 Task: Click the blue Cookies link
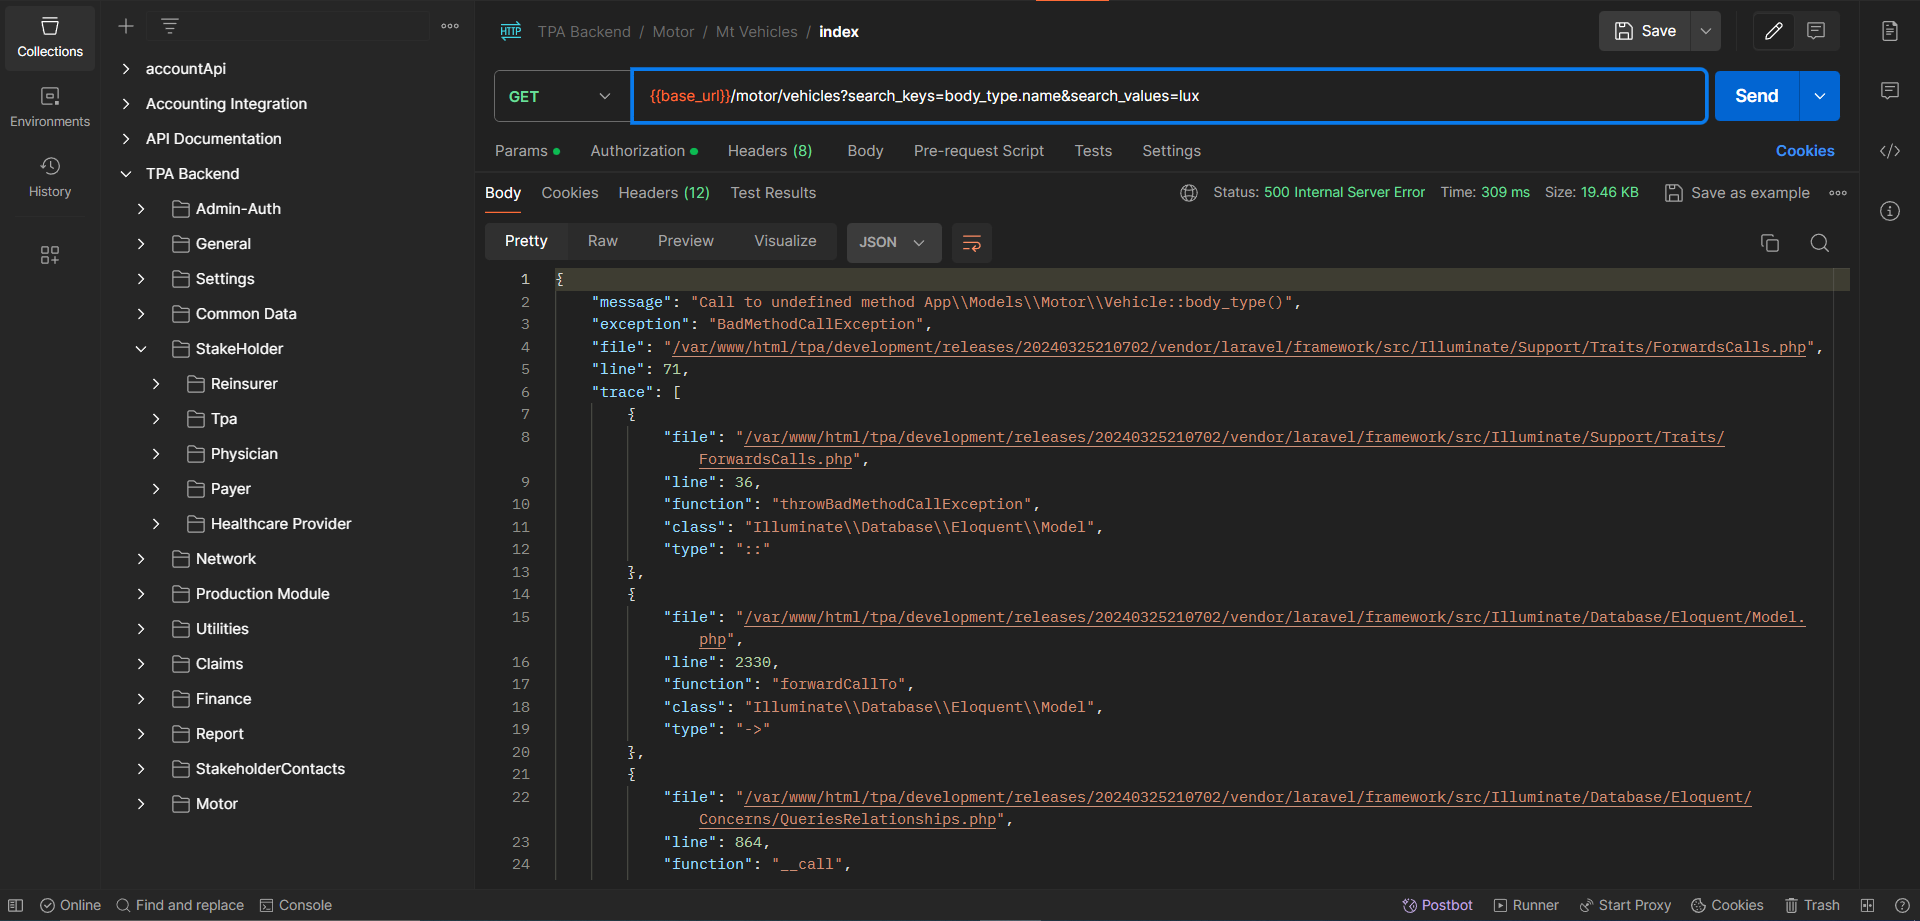click(x=1804, y=151)
